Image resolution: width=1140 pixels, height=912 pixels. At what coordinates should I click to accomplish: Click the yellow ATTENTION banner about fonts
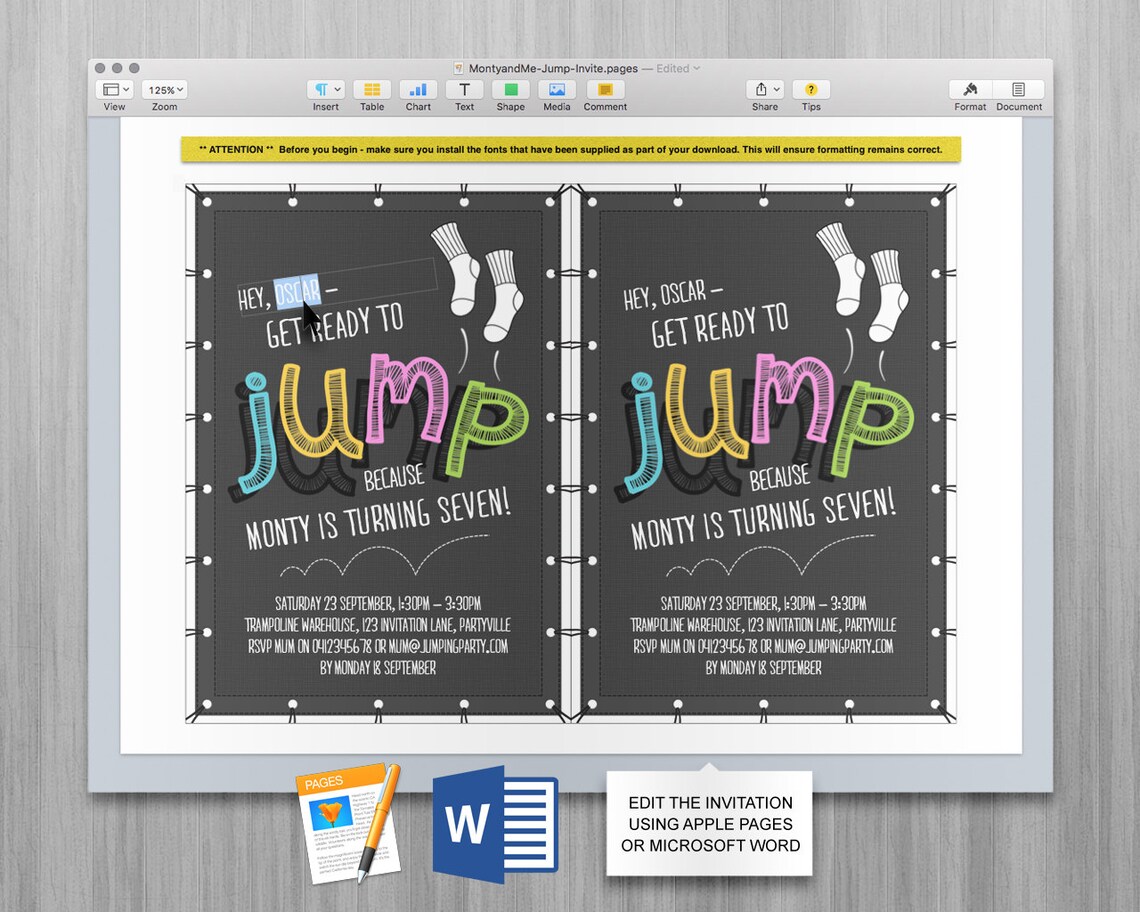pos(569,149)
